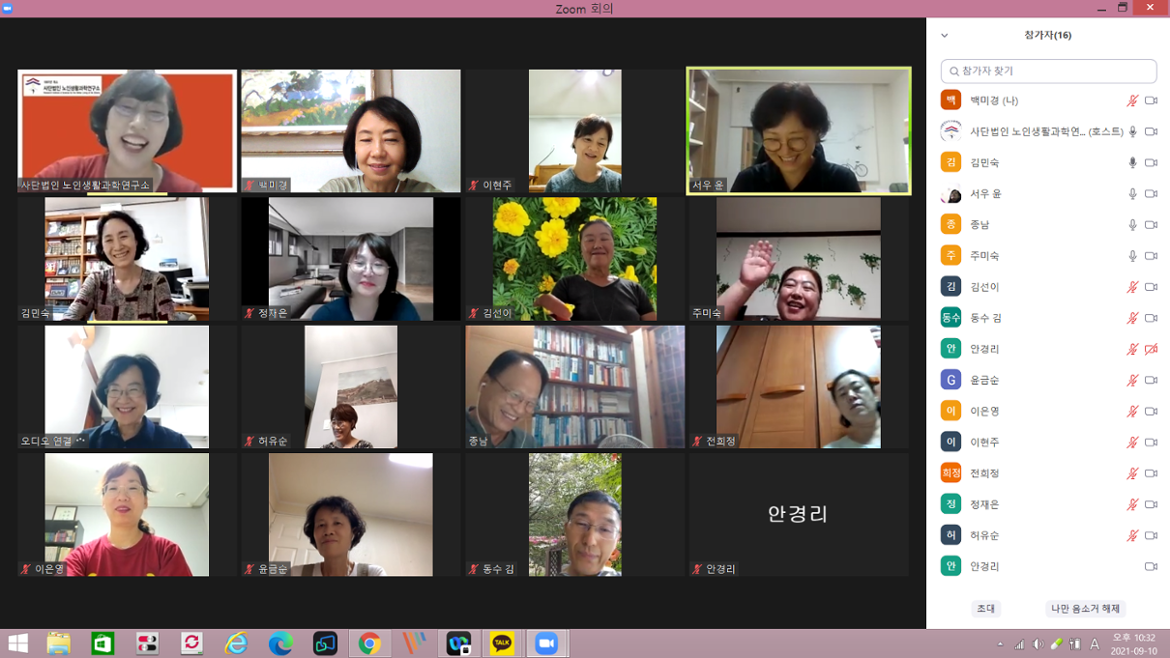This screenshot has height=658, width=1170.
Task: Click the crossed-out camera icon for 안경리
Action: (1151, 349)
